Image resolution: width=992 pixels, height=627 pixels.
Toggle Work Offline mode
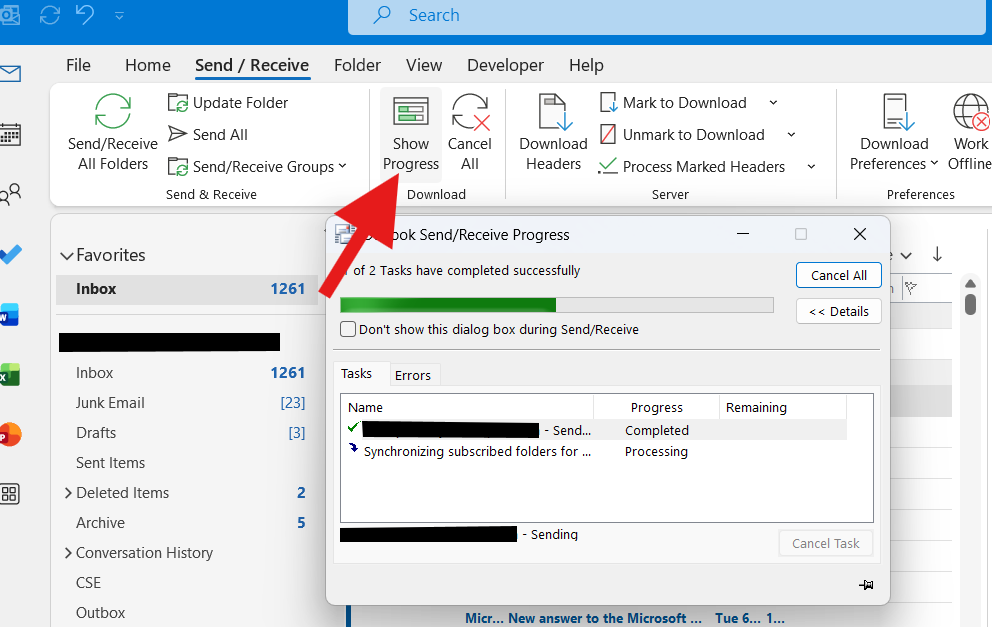(970, 133)
